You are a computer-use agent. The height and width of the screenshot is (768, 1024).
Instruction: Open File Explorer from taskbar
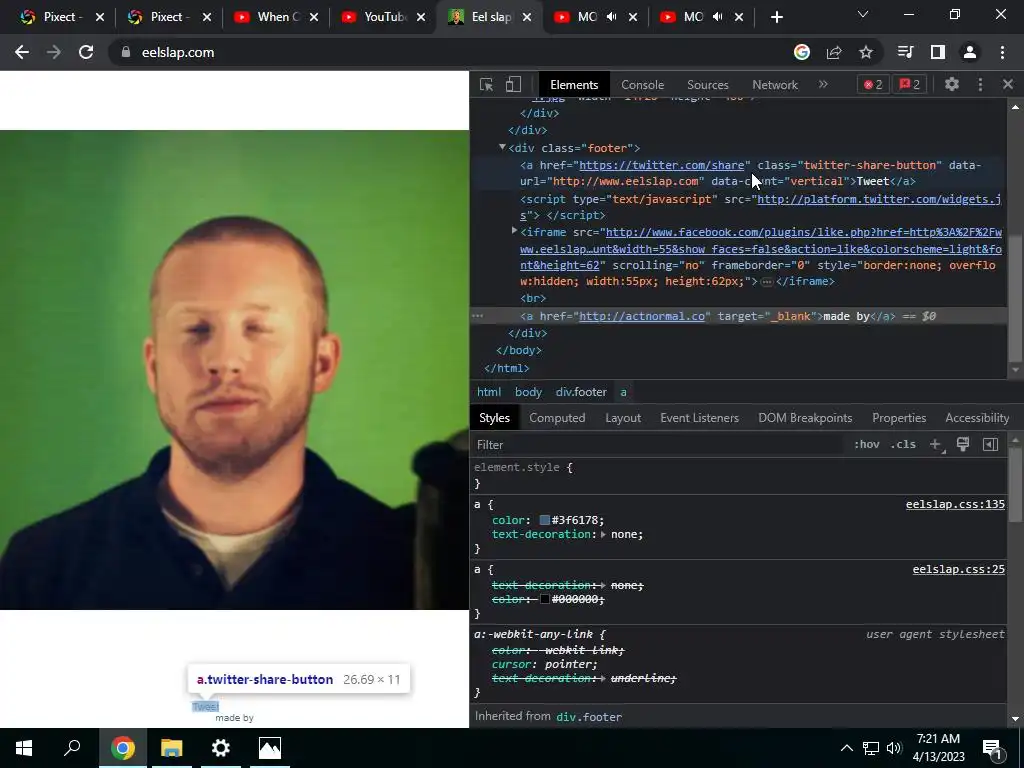pyautogui.click(x=171, y=748)
